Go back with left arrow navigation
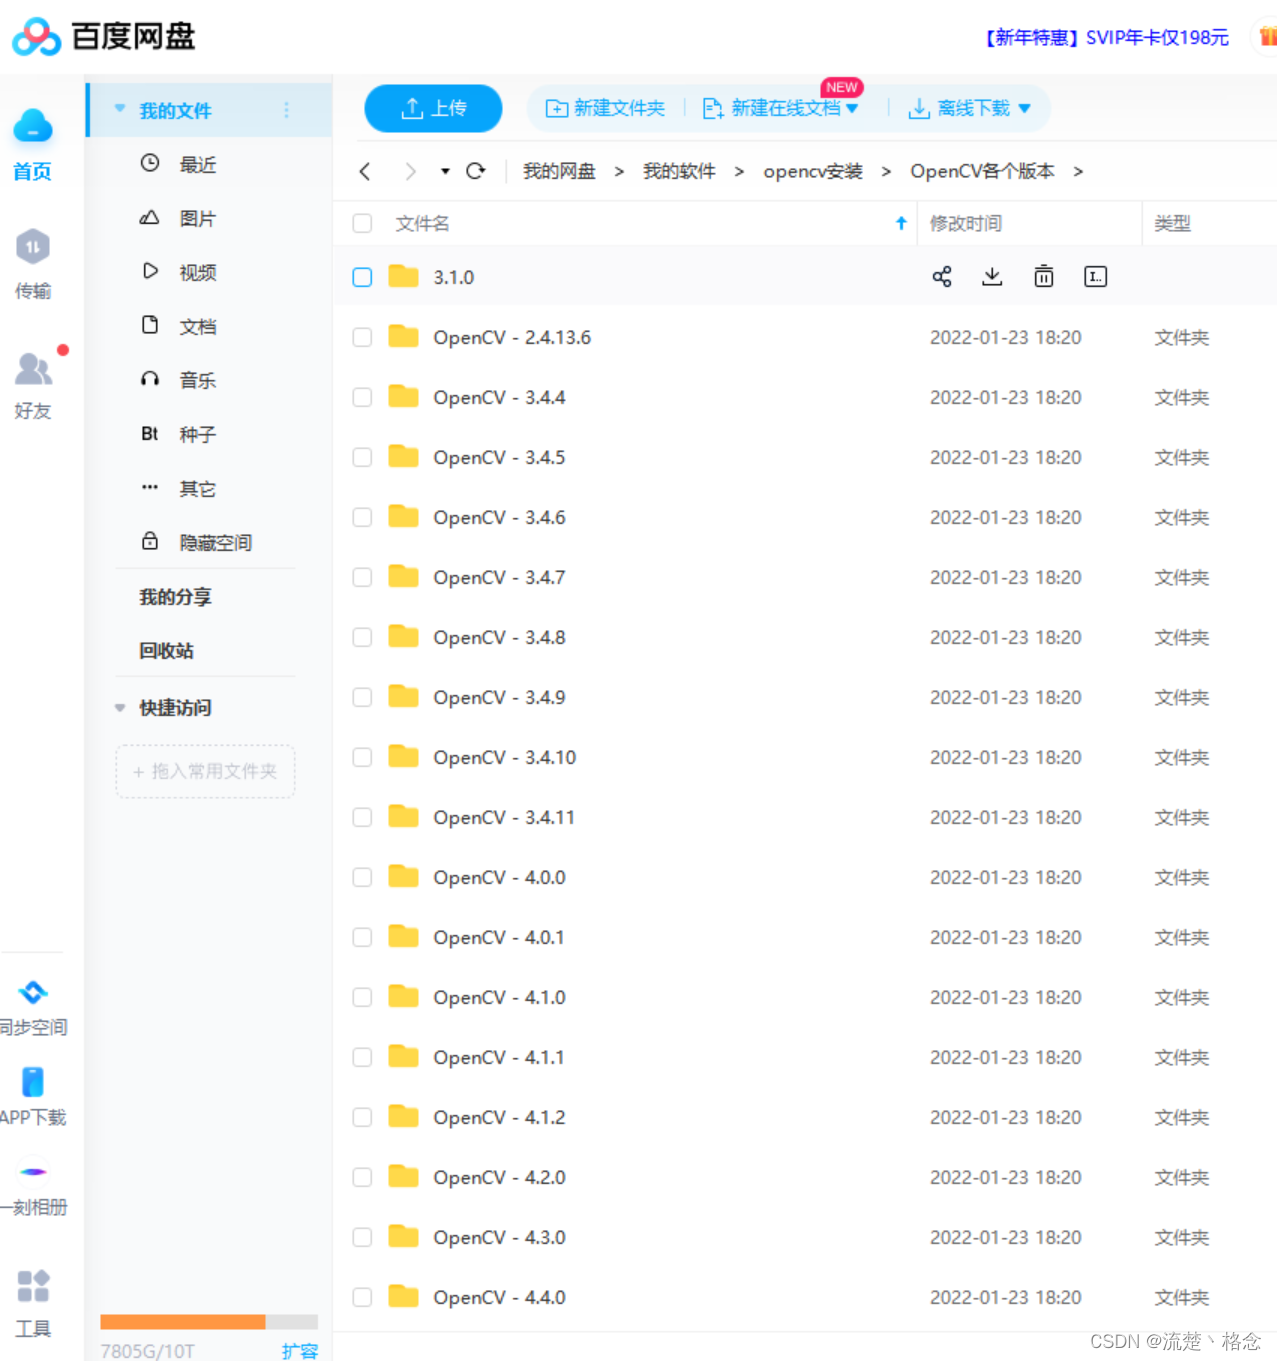This screenshot has height=1361, width=1277. pyautogui.click(x=365, y=171)
